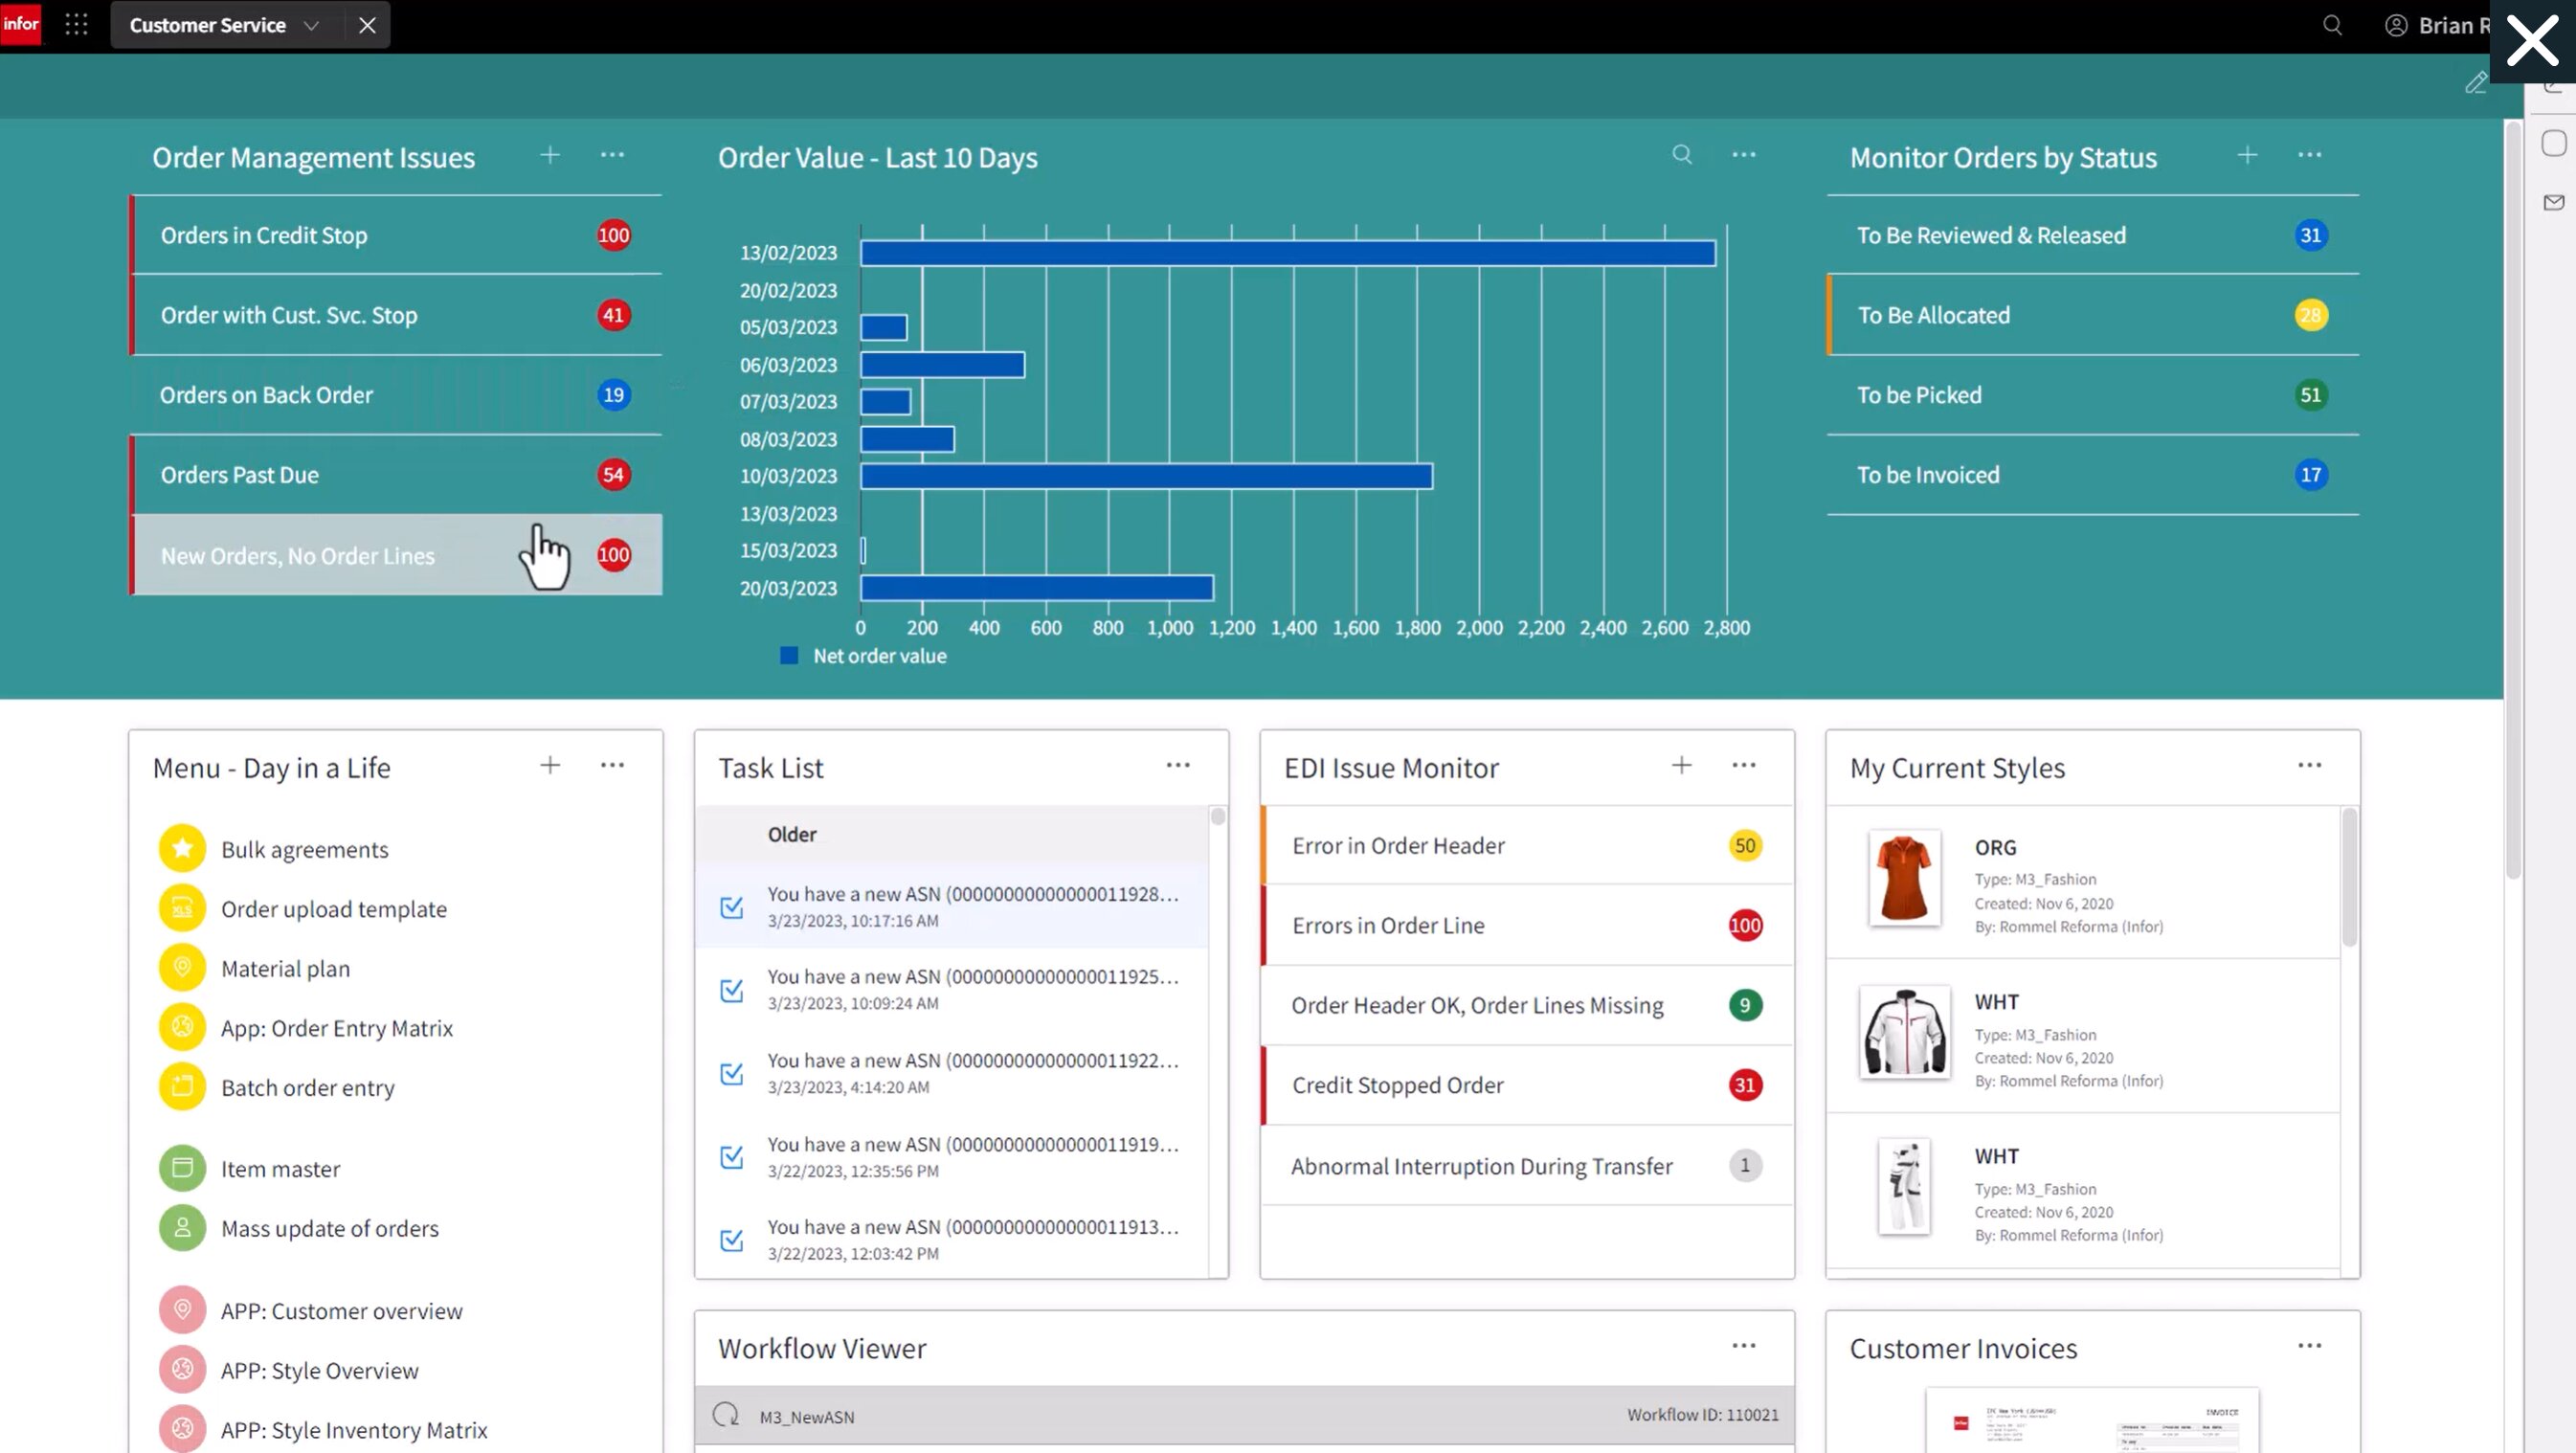
Task: Open the Mass update of orders link
Action: (329, 1228)
